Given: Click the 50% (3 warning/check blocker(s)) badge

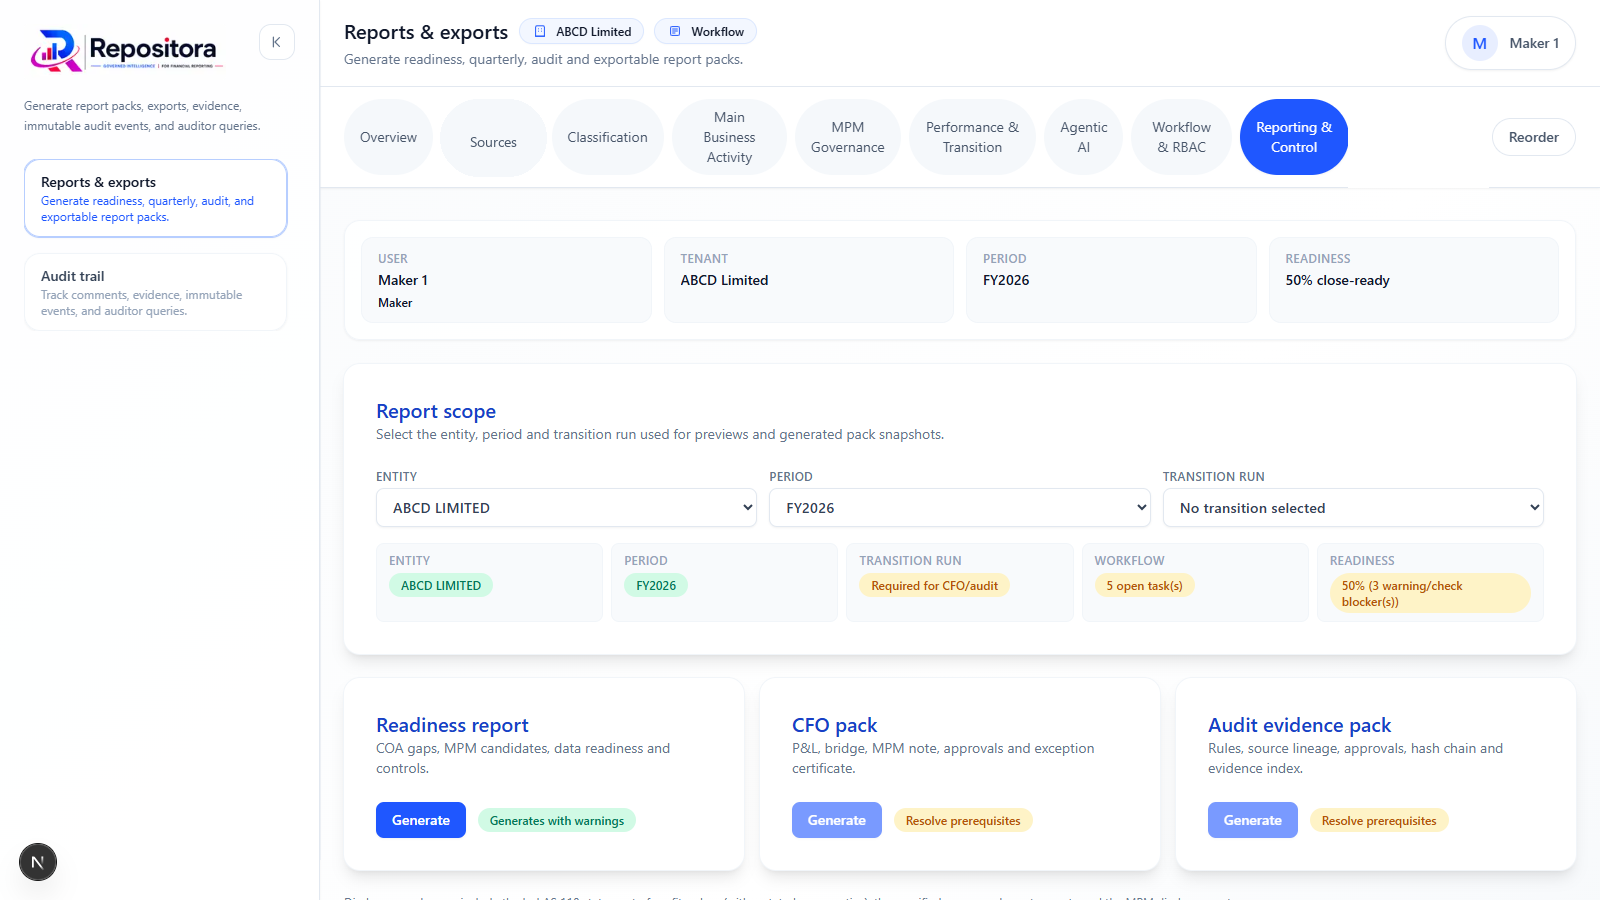Looking at the screenshot, I should [1430, 593].
